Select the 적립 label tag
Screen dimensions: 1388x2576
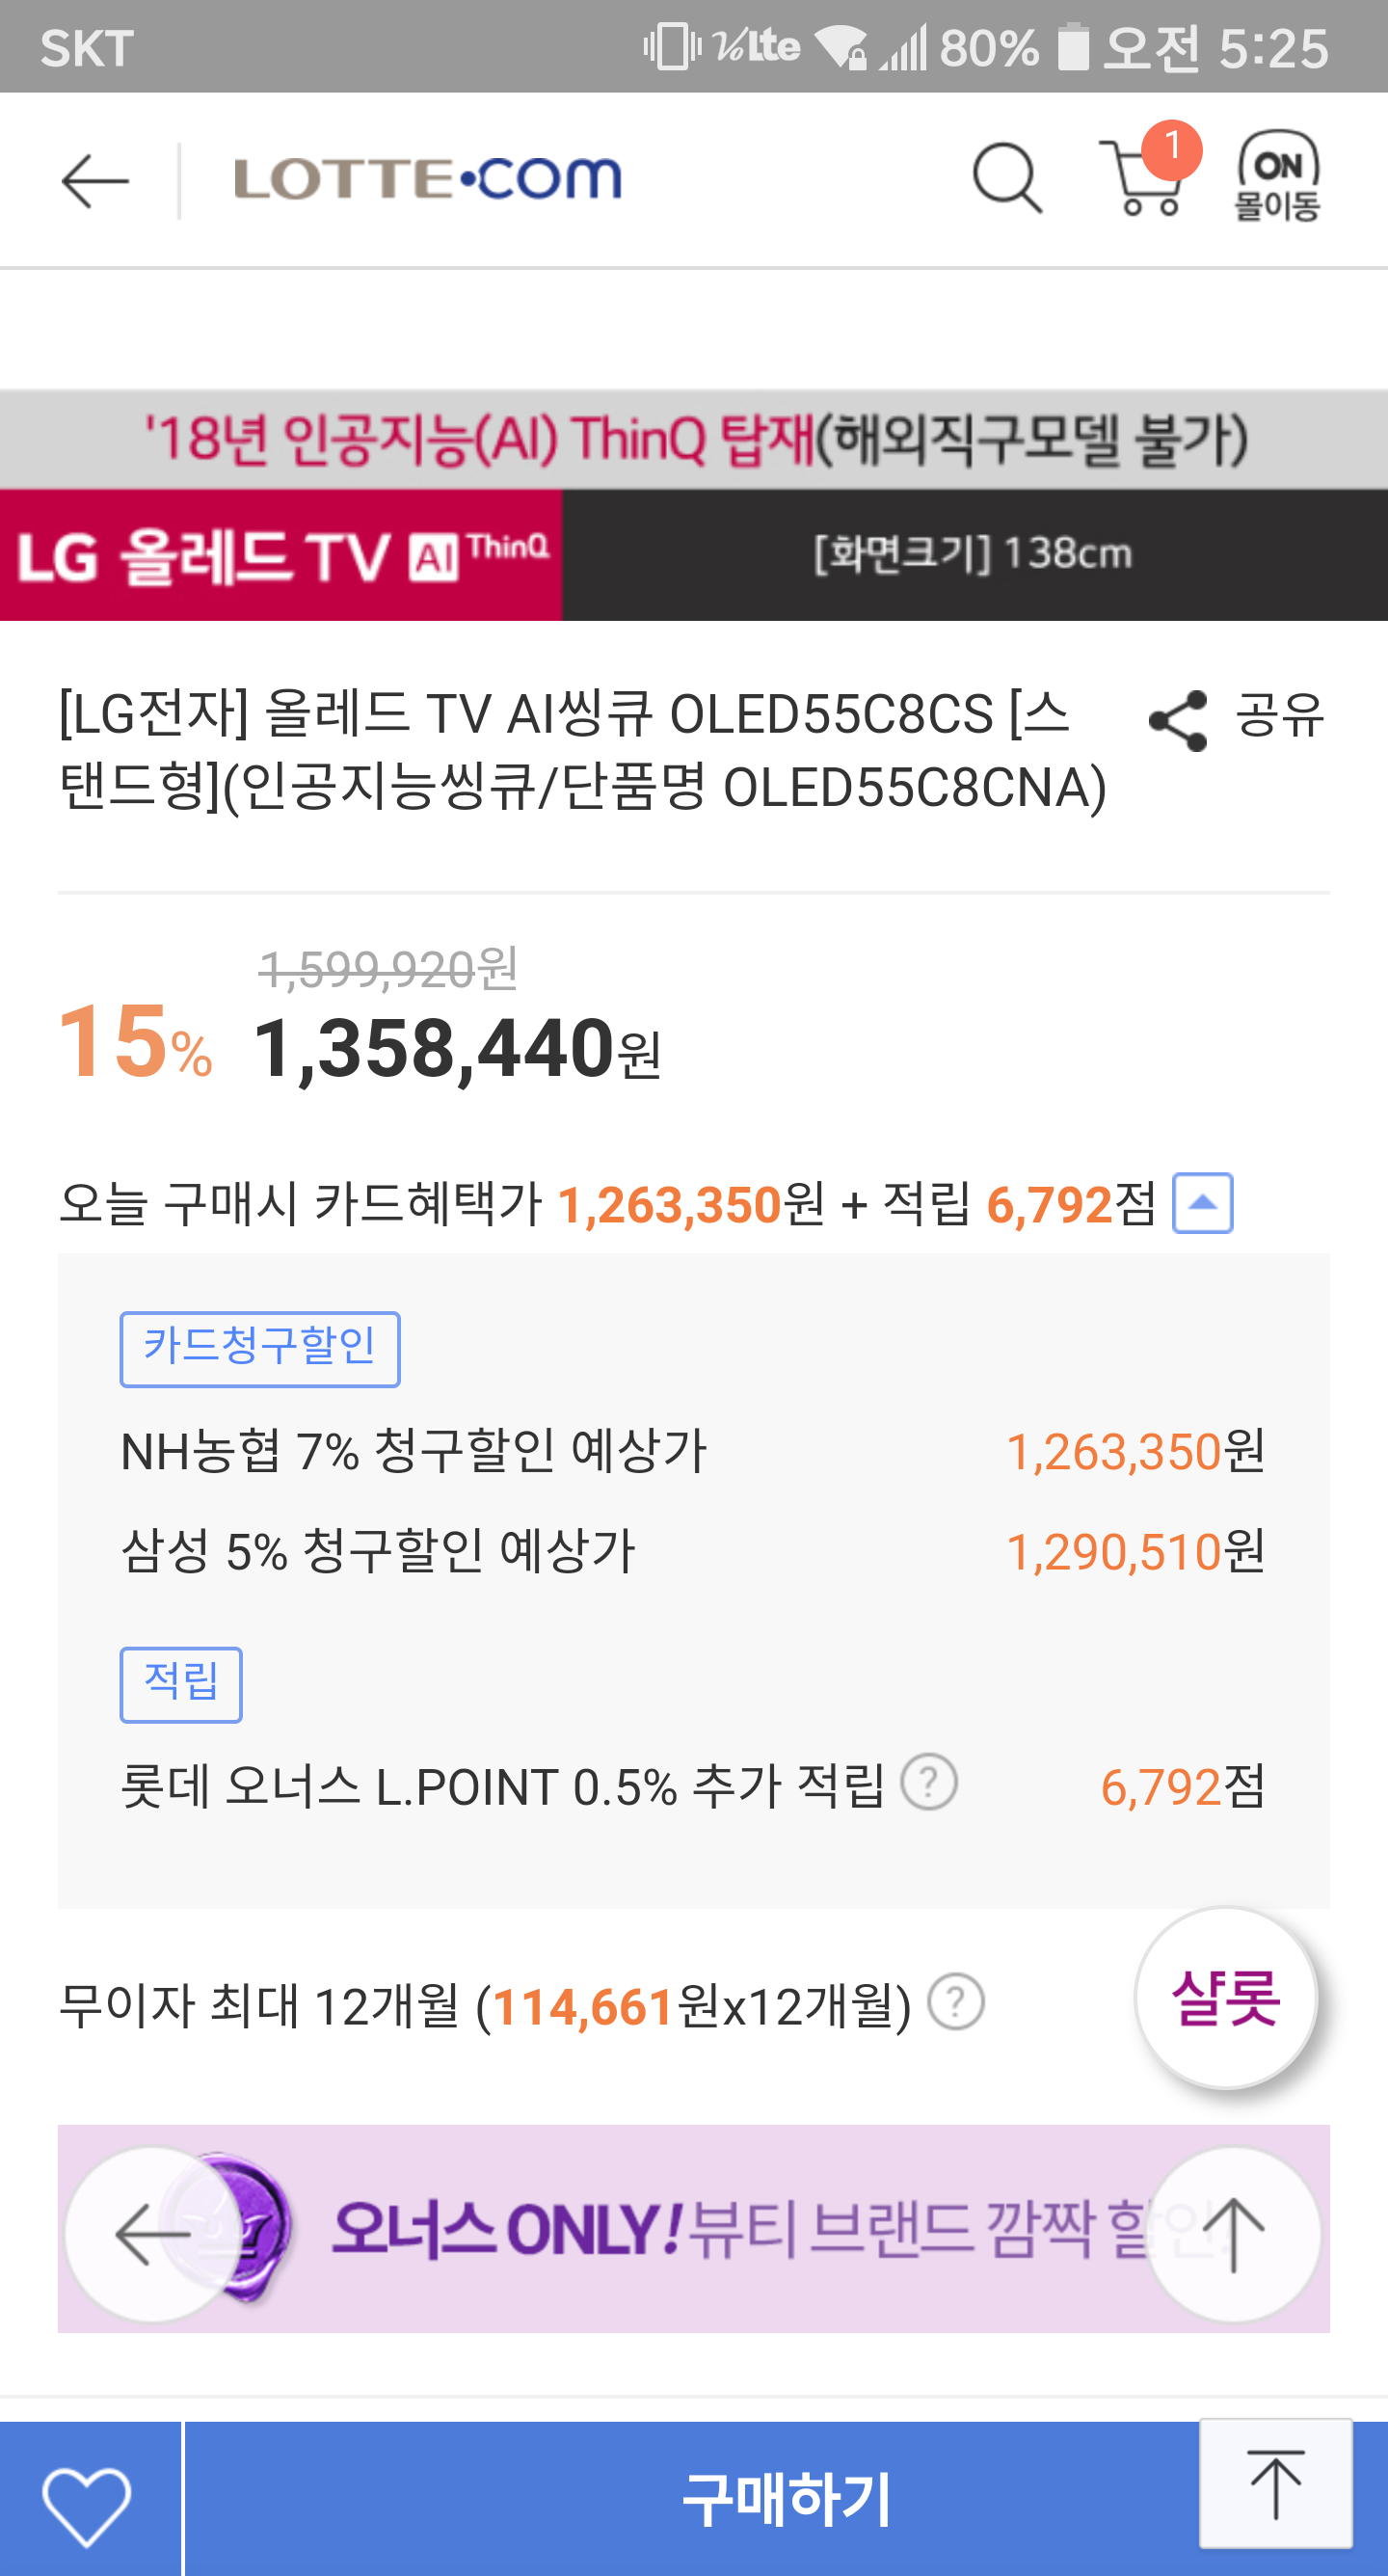pos(181,1684)
